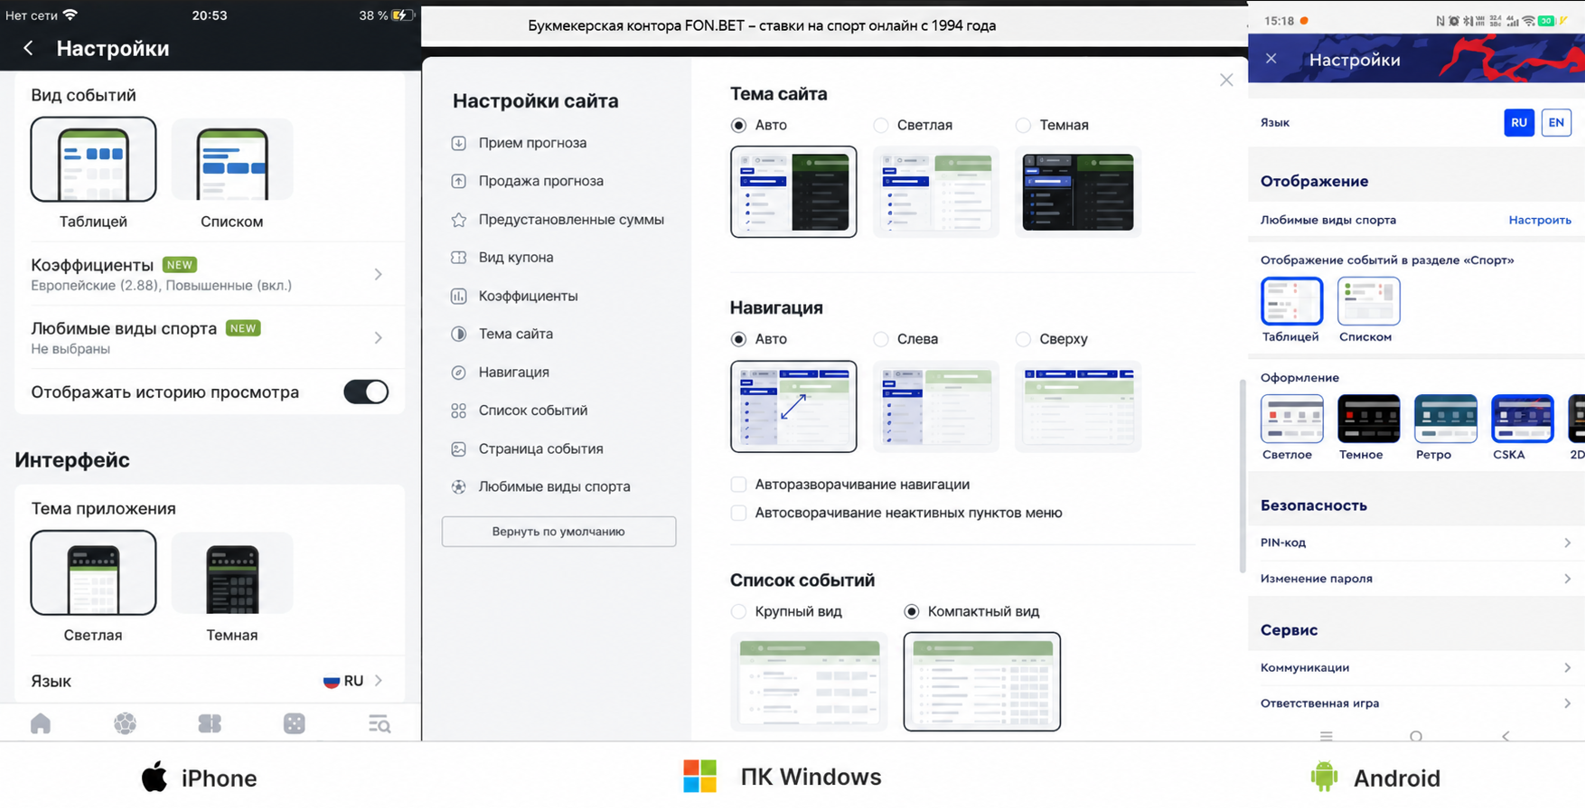The image size is (1585, 808).
Task: Tap the iPhone battery status icon
Action: coord(402,15)
